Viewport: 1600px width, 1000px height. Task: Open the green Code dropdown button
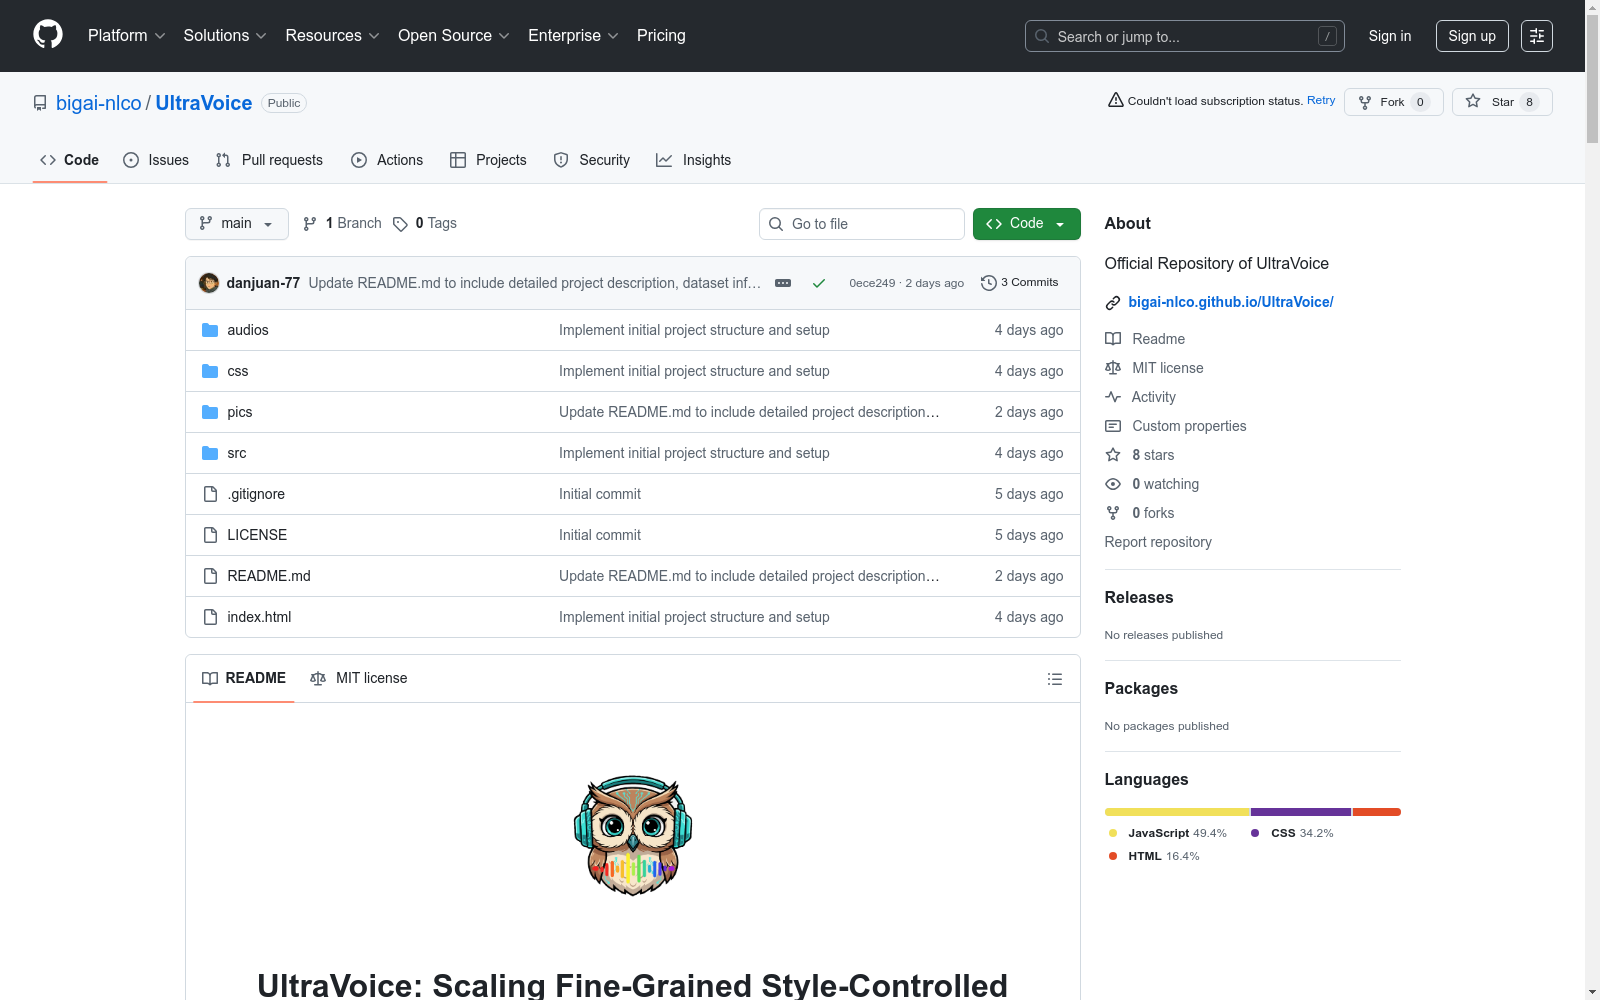1026,224
